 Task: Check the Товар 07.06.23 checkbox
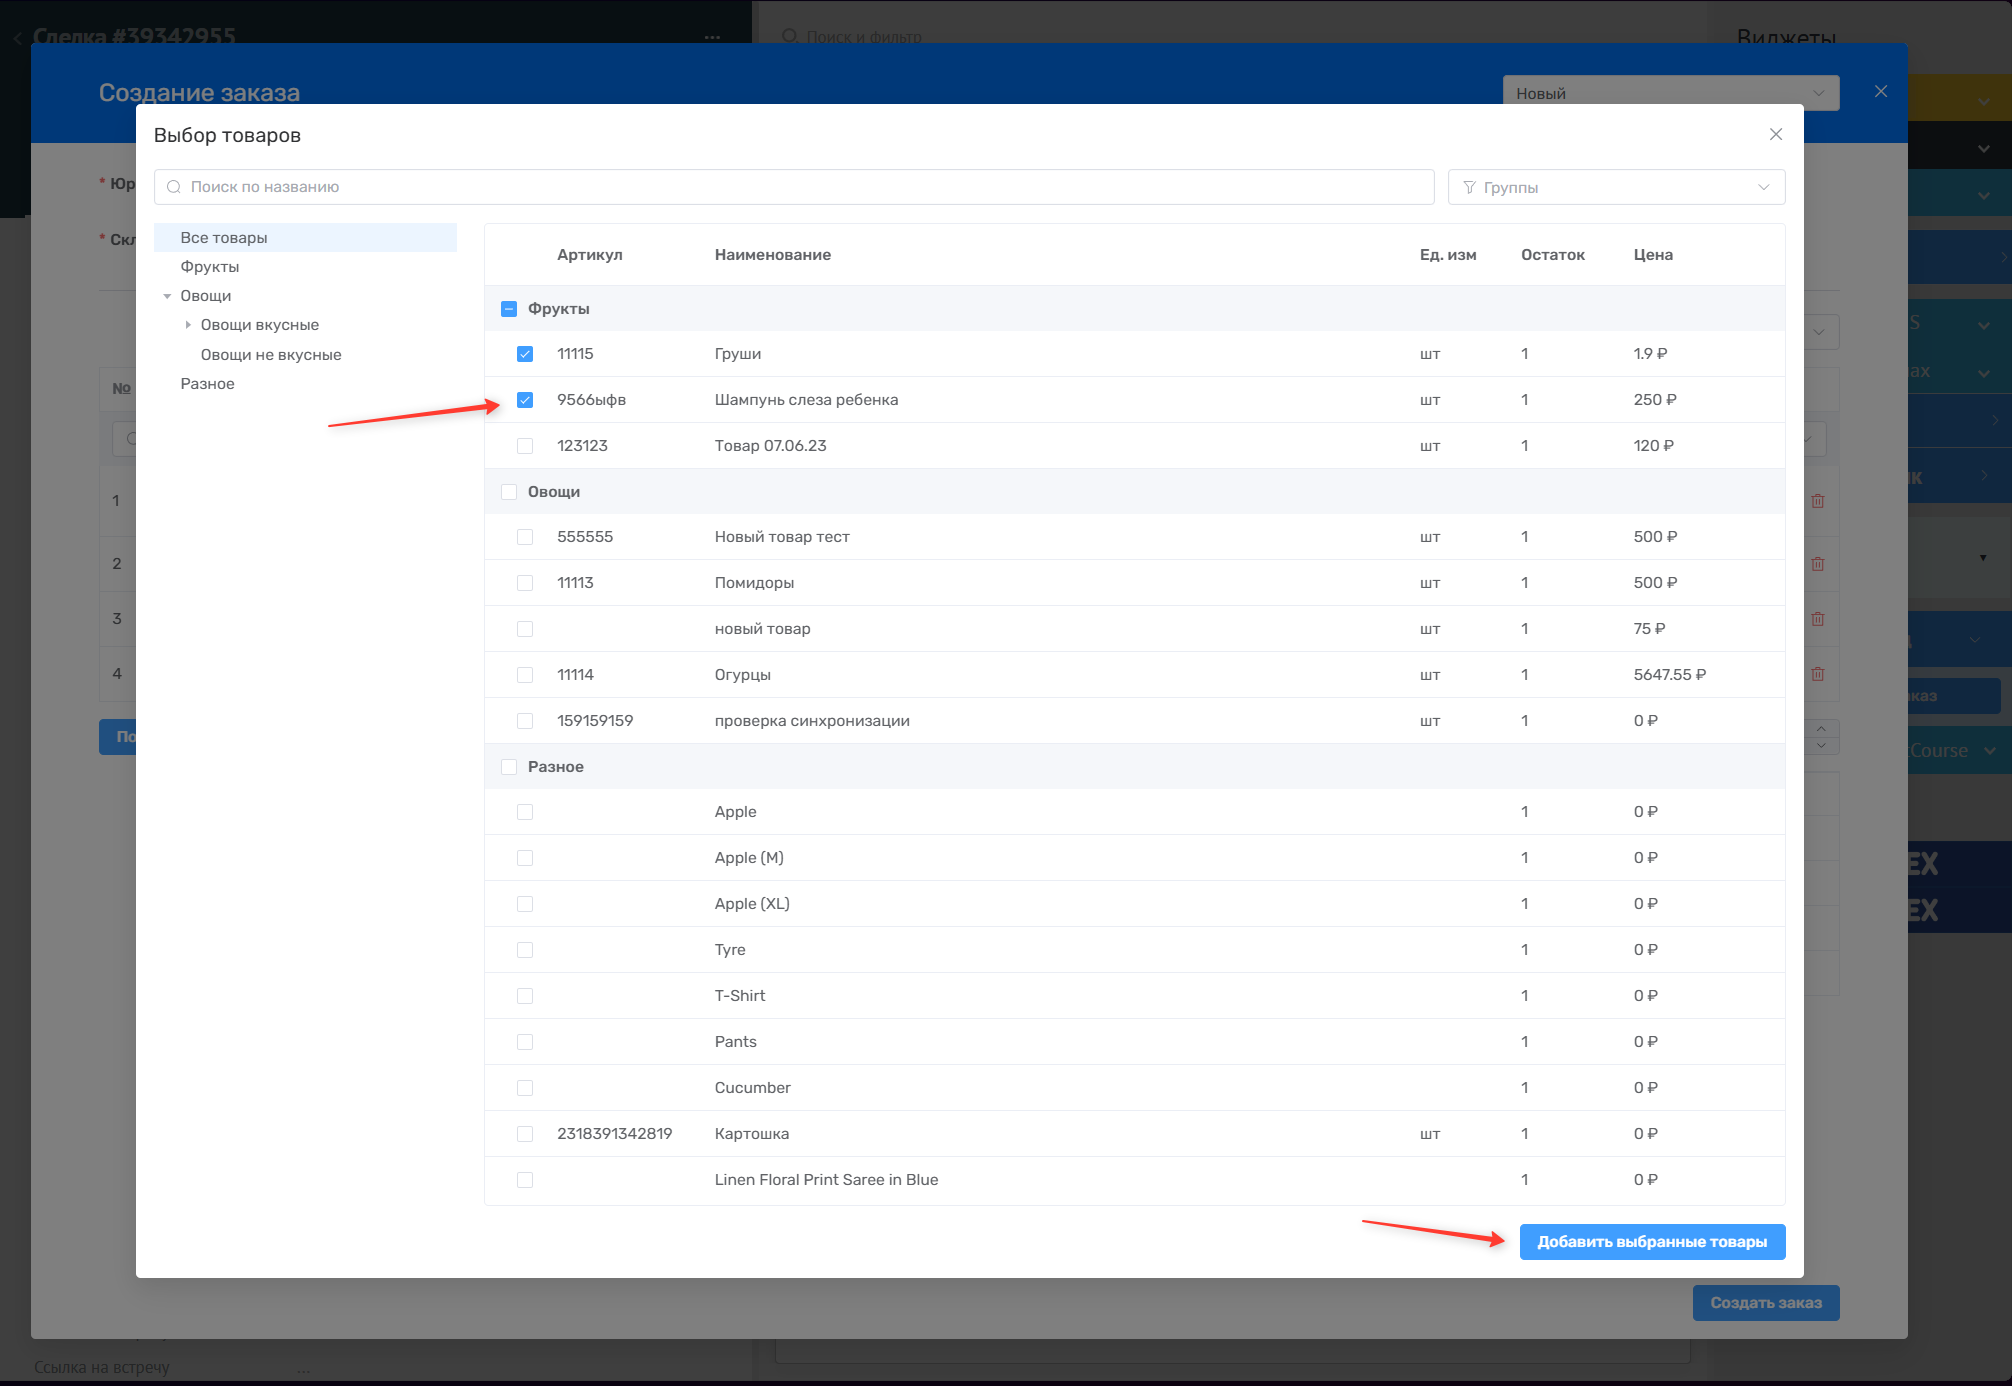525,446
